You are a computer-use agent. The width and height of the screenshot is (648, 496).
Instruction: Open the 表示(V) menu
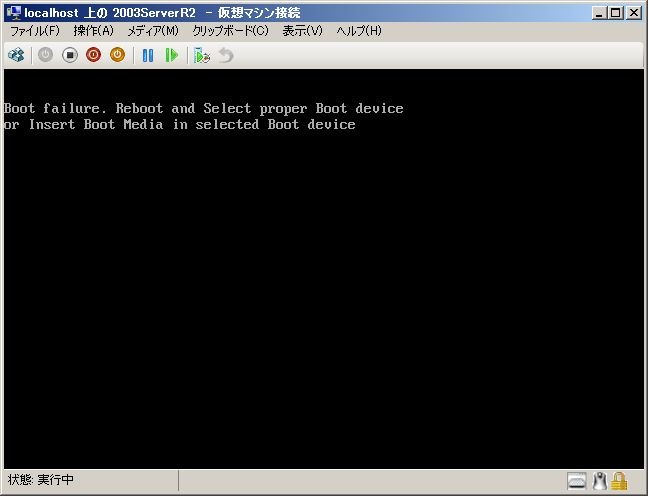pos(303,31)
